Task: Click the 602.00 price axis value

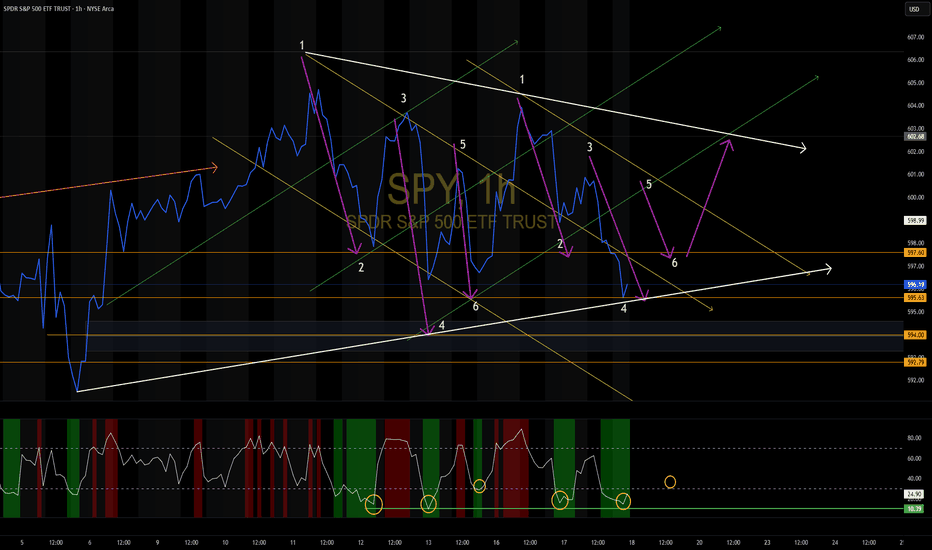Action: coord(915,152)
